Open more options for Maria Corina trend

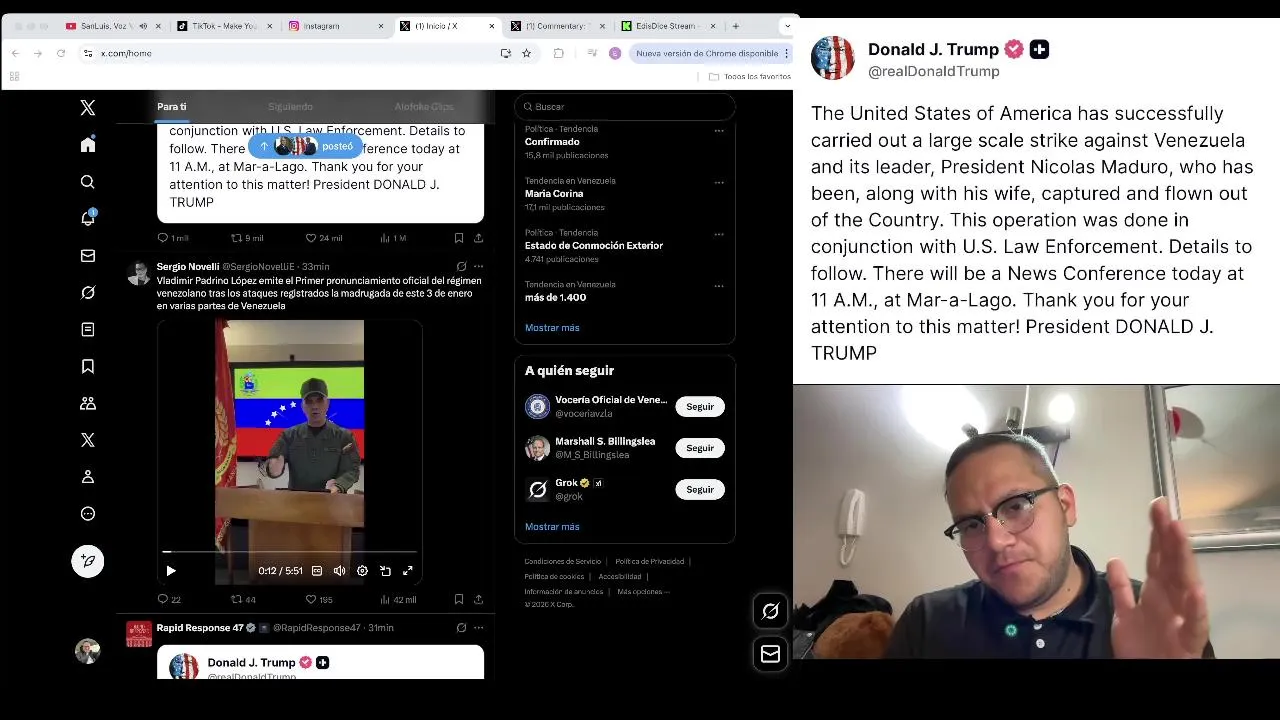[719, 182]
